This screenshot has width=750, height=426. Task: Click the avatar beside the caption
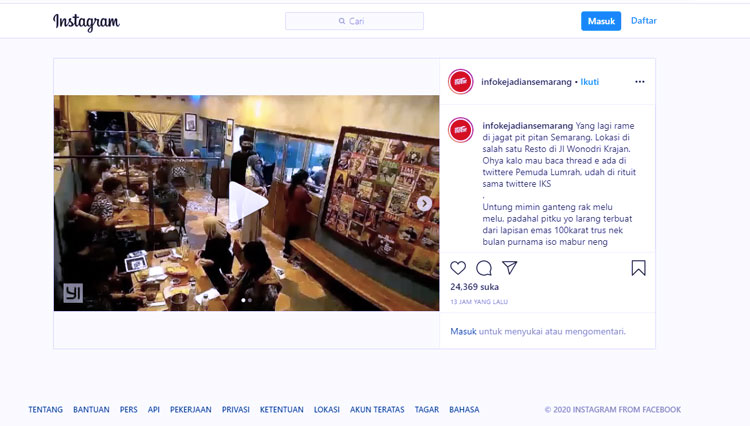click(x=461, y=130)
